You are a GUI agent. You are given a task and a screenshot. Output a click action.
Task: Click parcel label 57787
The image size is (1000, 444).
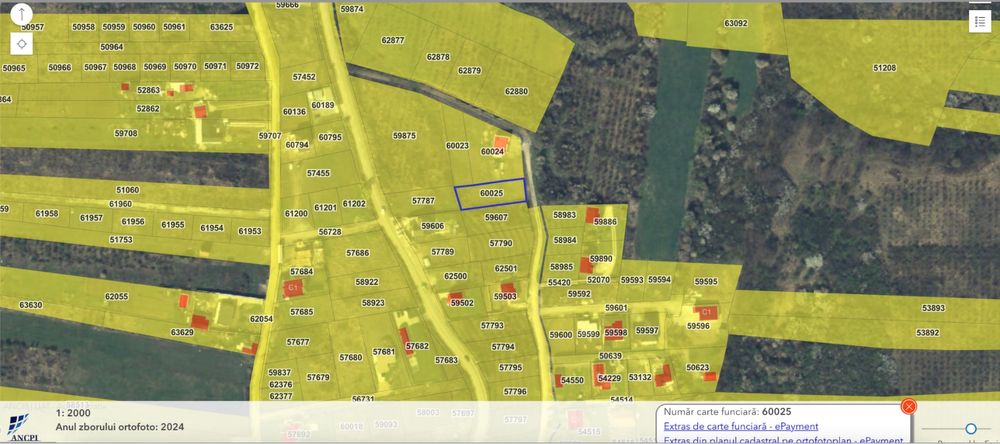(x=423, y=200)
